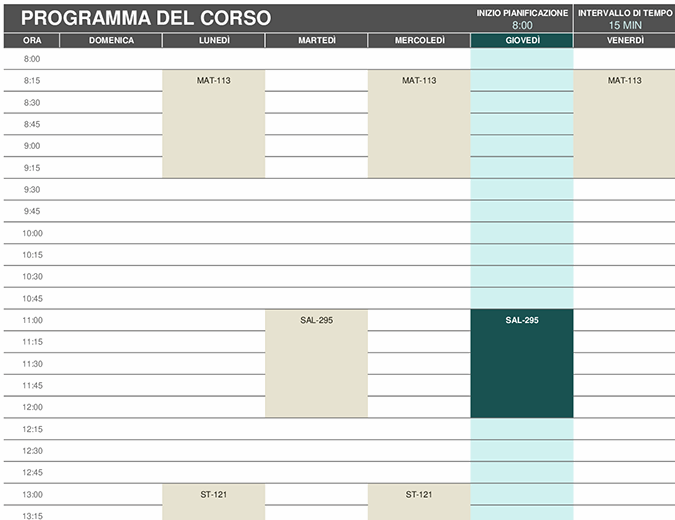Viewport: 675px width, 520px height.
Task: Select the MARTEDÌ column header
Action: 316,41
